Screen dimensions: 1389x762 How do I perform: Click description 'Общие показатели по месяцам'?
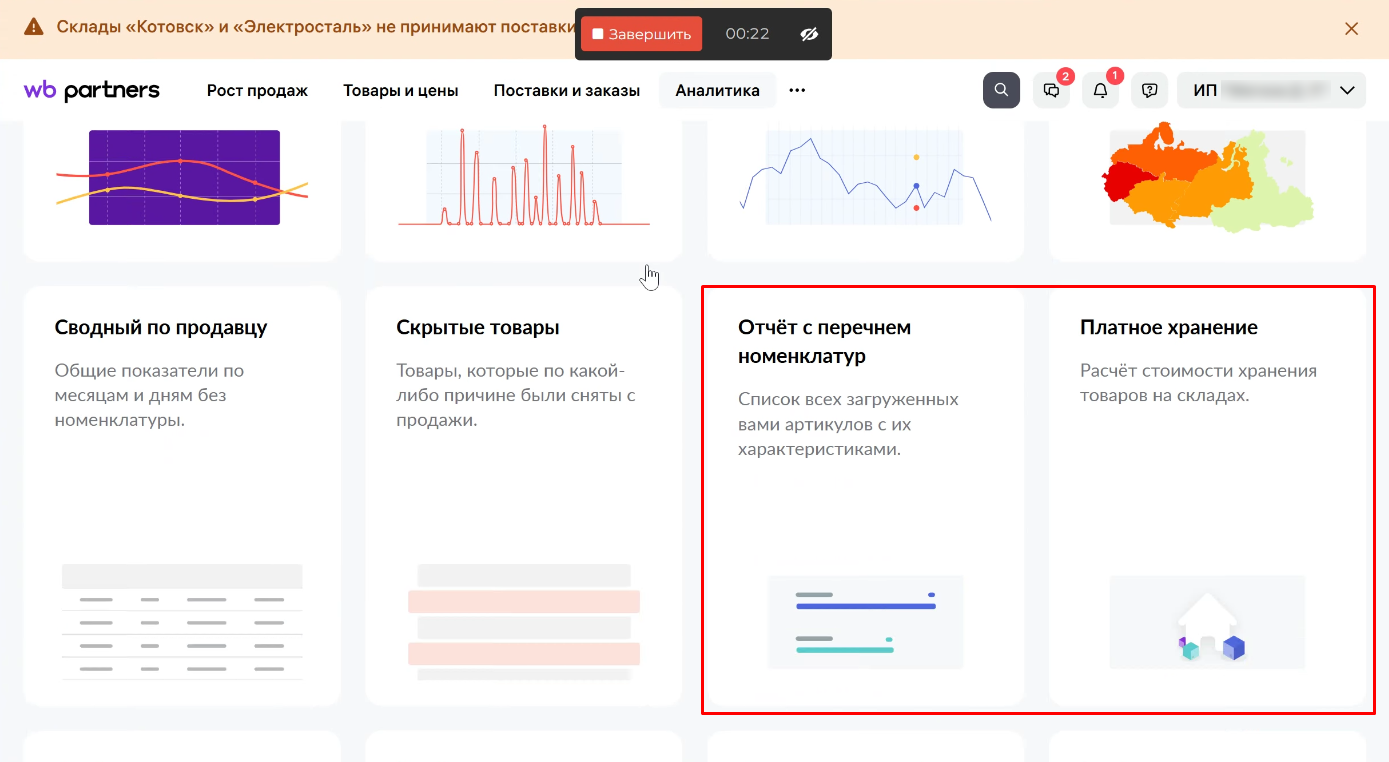point(150,395)
